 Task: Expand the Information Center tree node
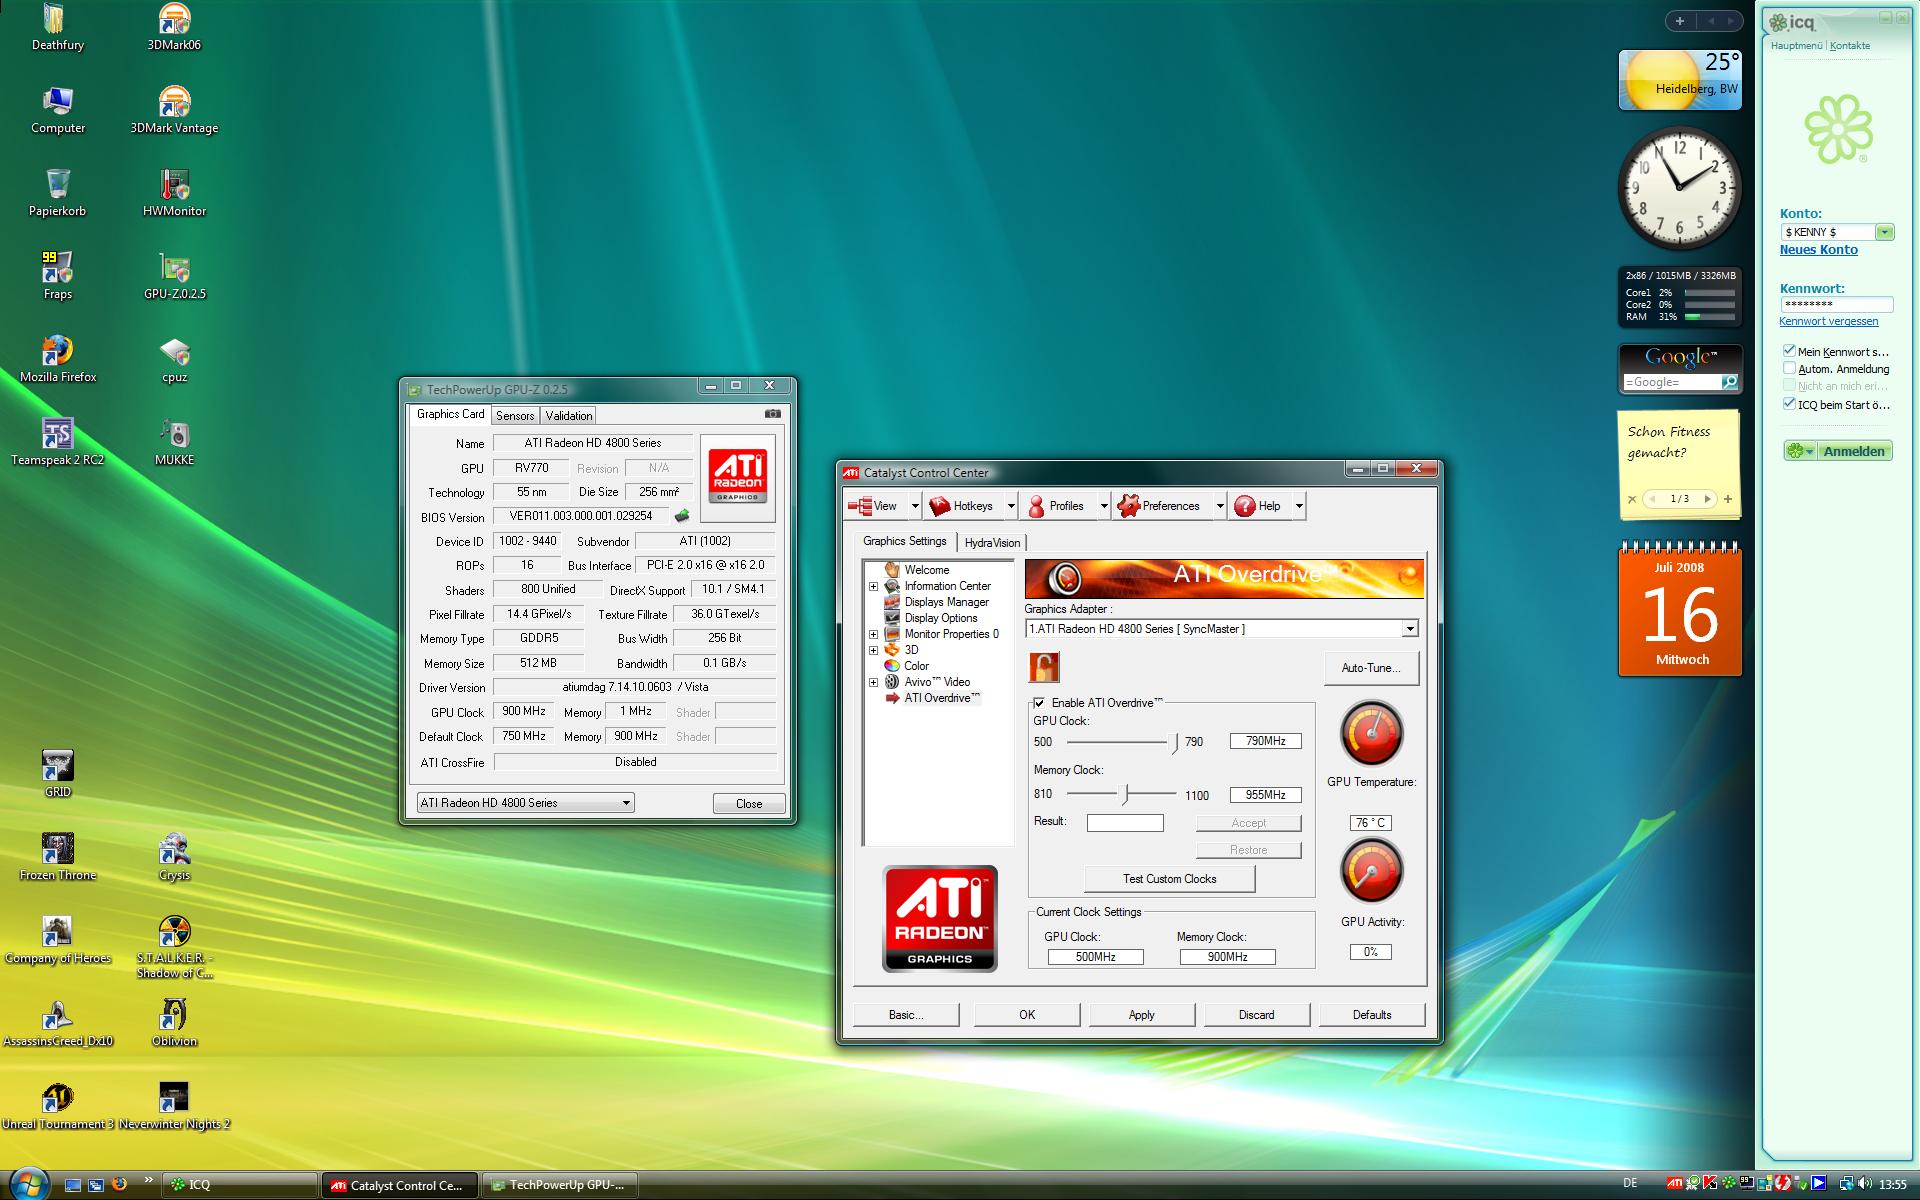click(x=873, y=586)
